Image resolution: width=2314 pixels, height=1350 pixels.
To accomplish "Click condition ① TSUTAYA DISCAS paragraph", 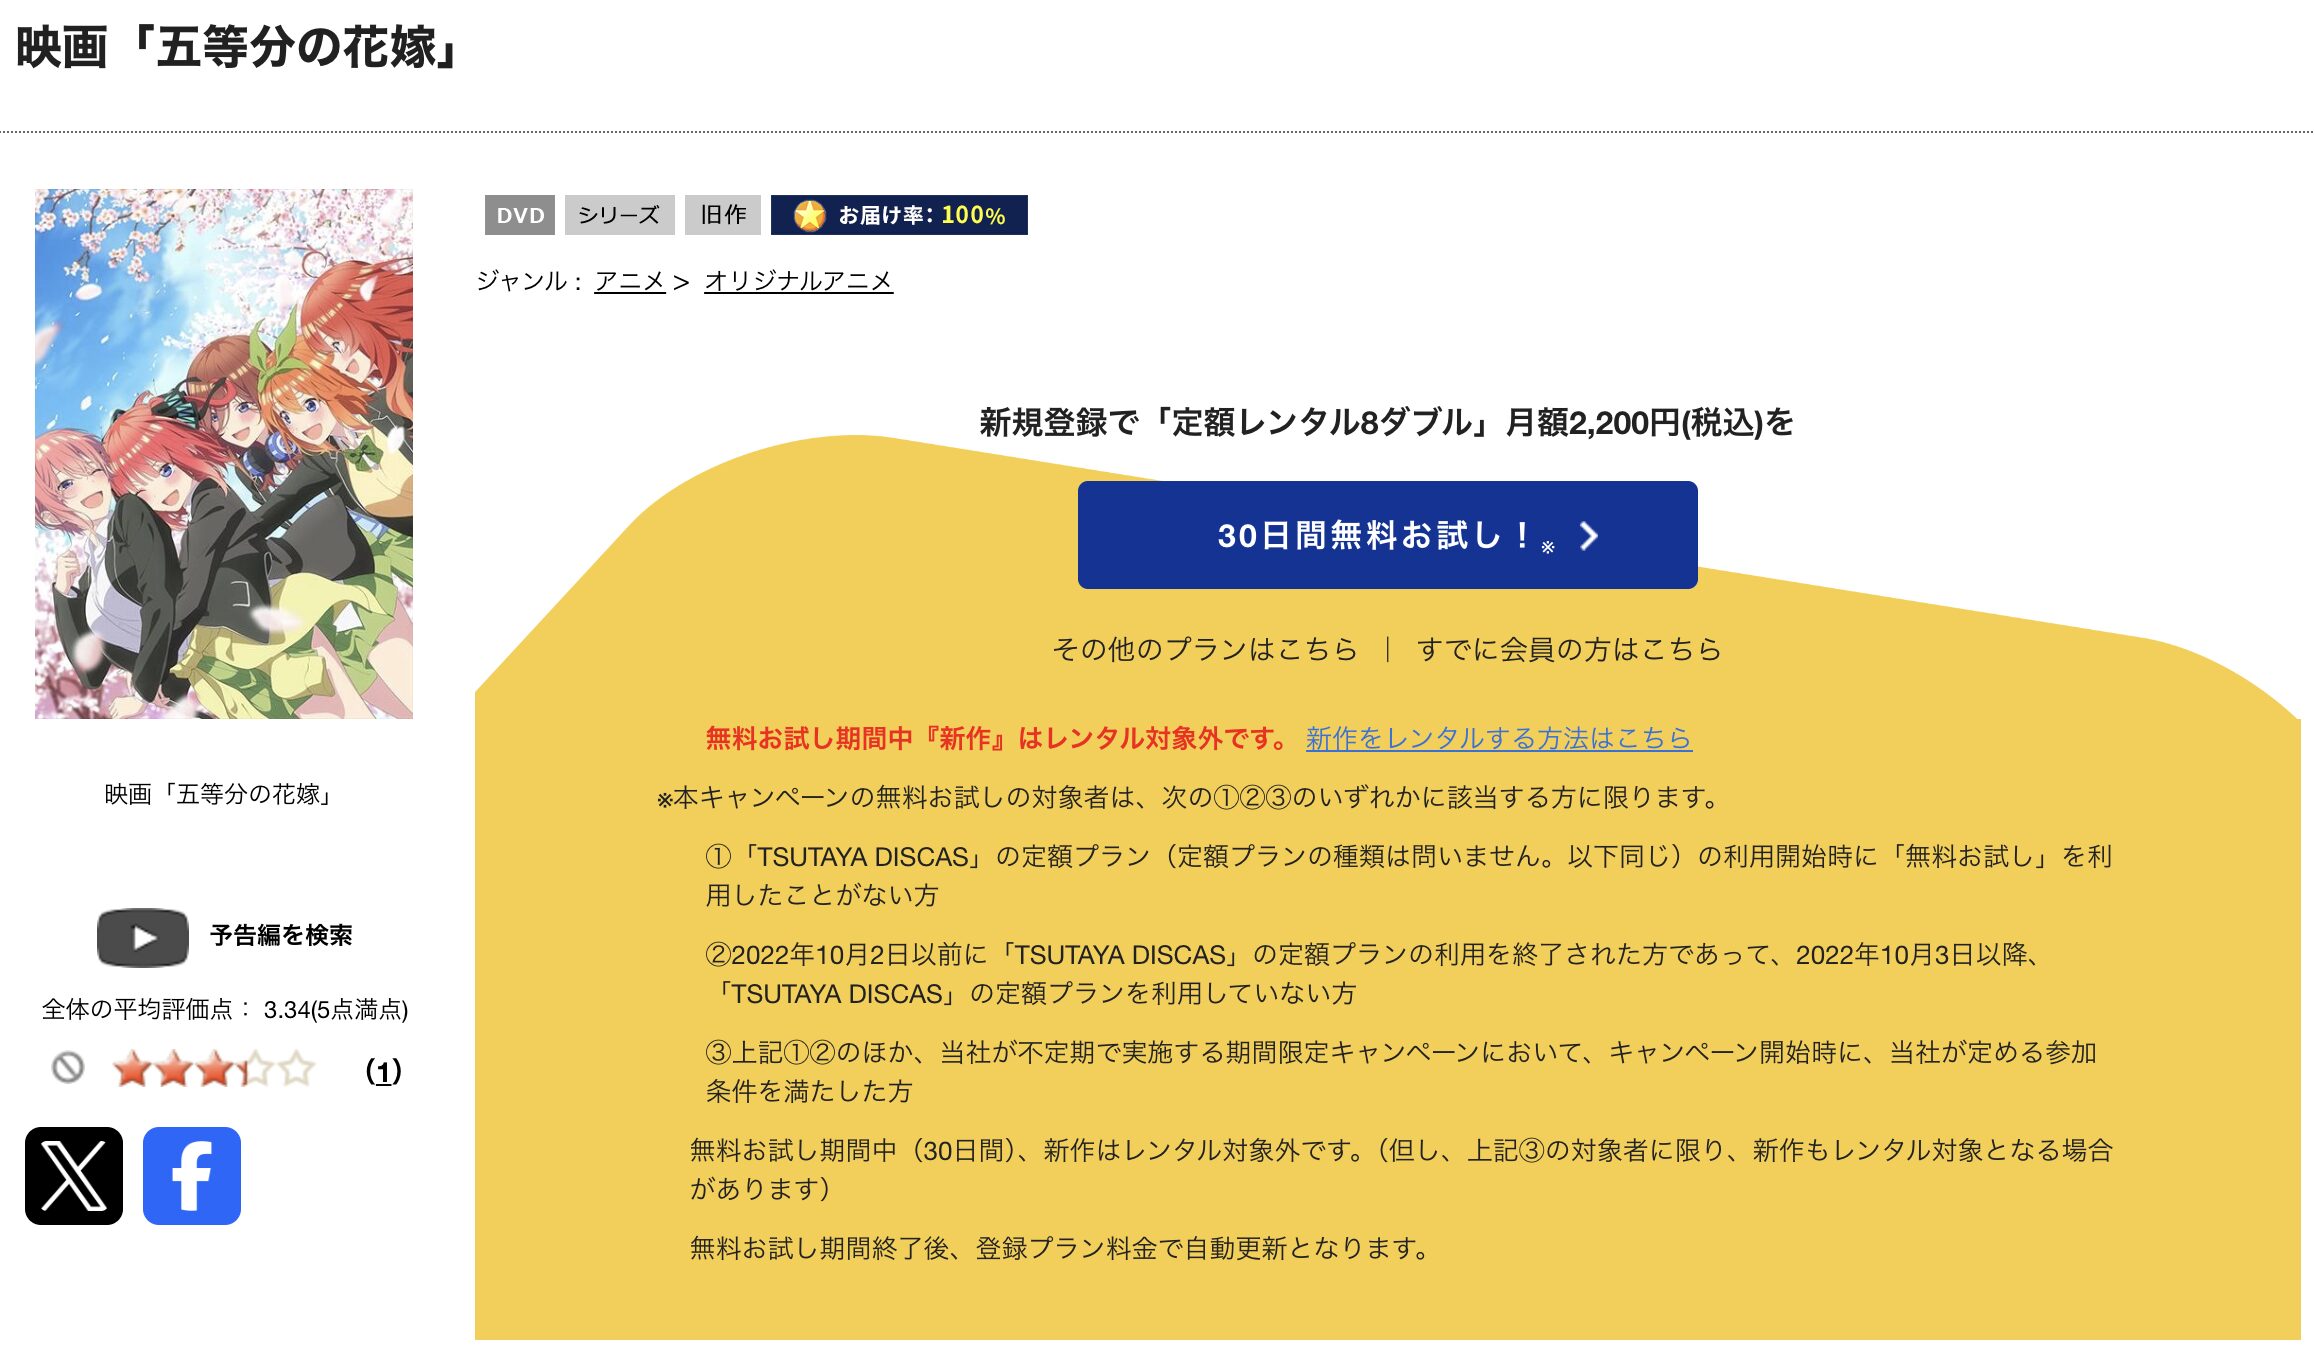I will 1408,875.
